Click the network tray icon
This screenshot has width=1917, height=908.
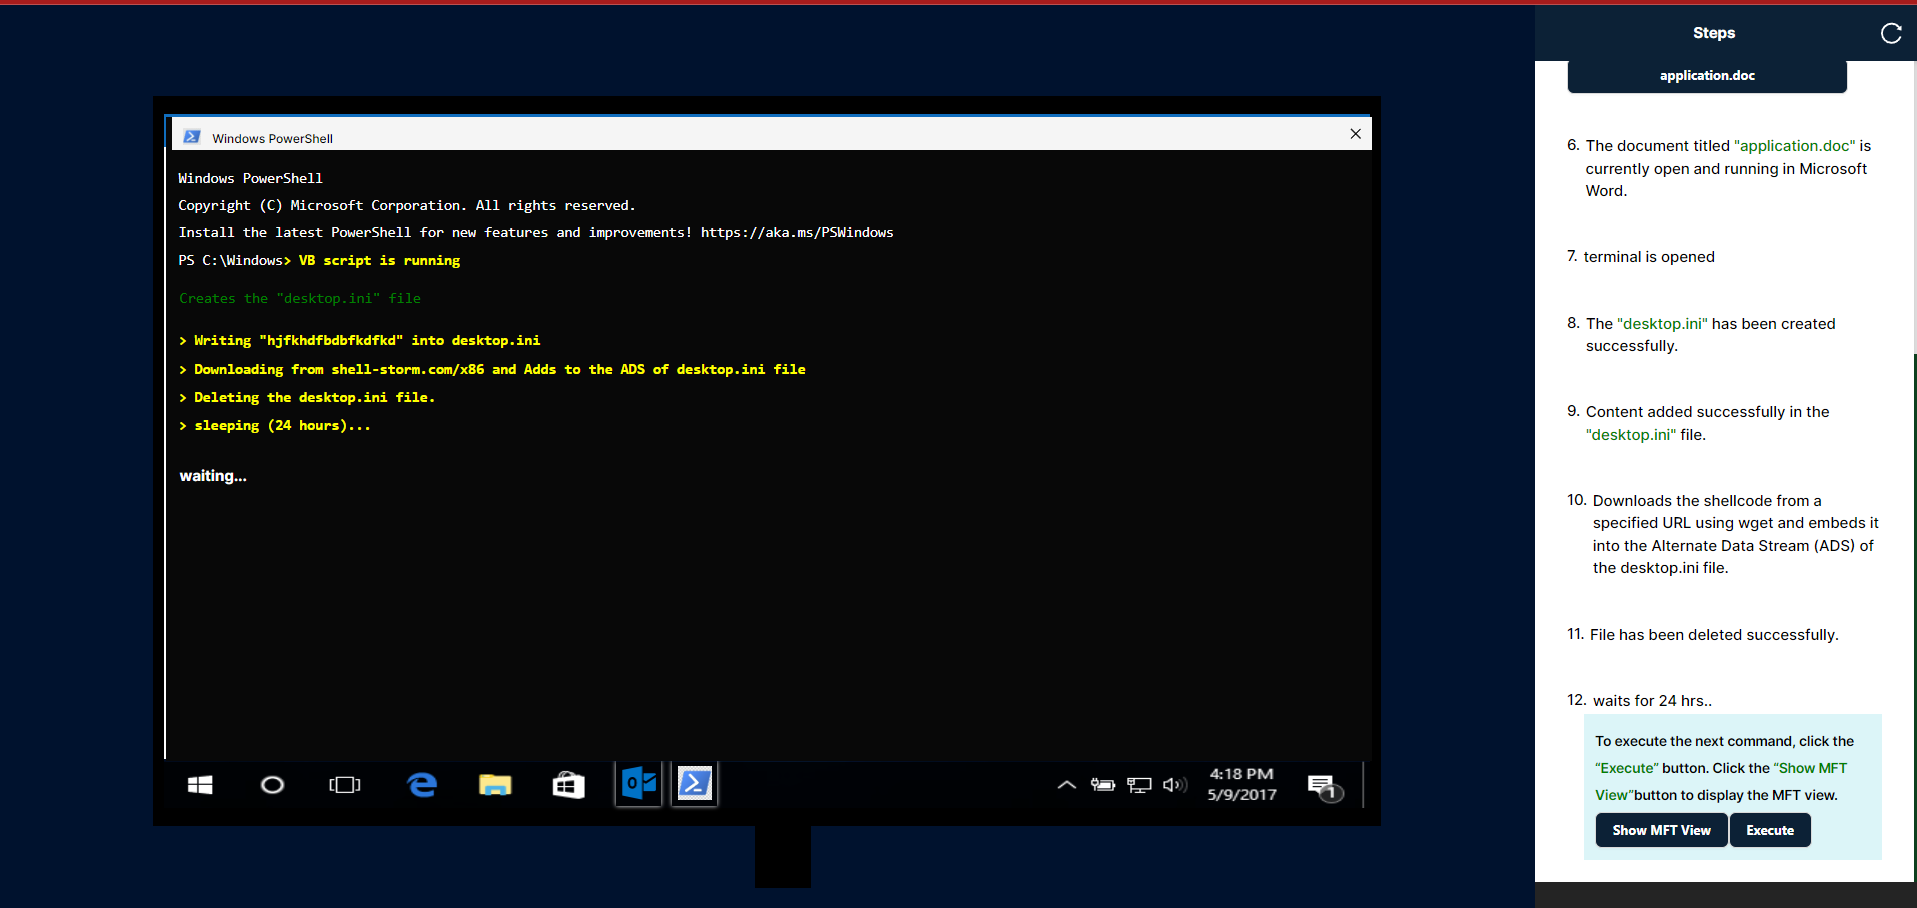pos(1139,785)
